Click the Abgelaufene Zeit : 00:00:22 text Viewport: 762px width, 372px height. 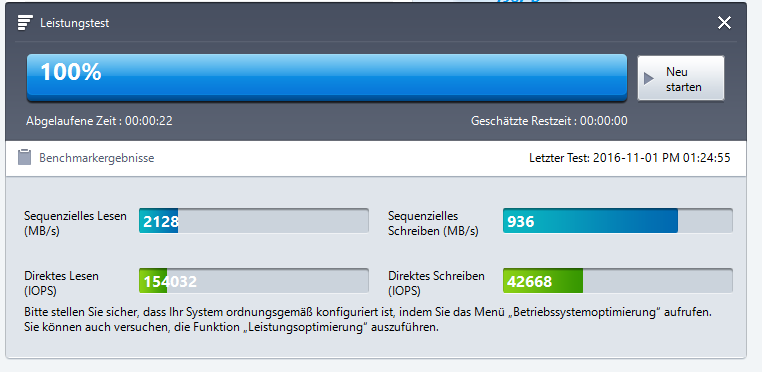tap(99, 121)
